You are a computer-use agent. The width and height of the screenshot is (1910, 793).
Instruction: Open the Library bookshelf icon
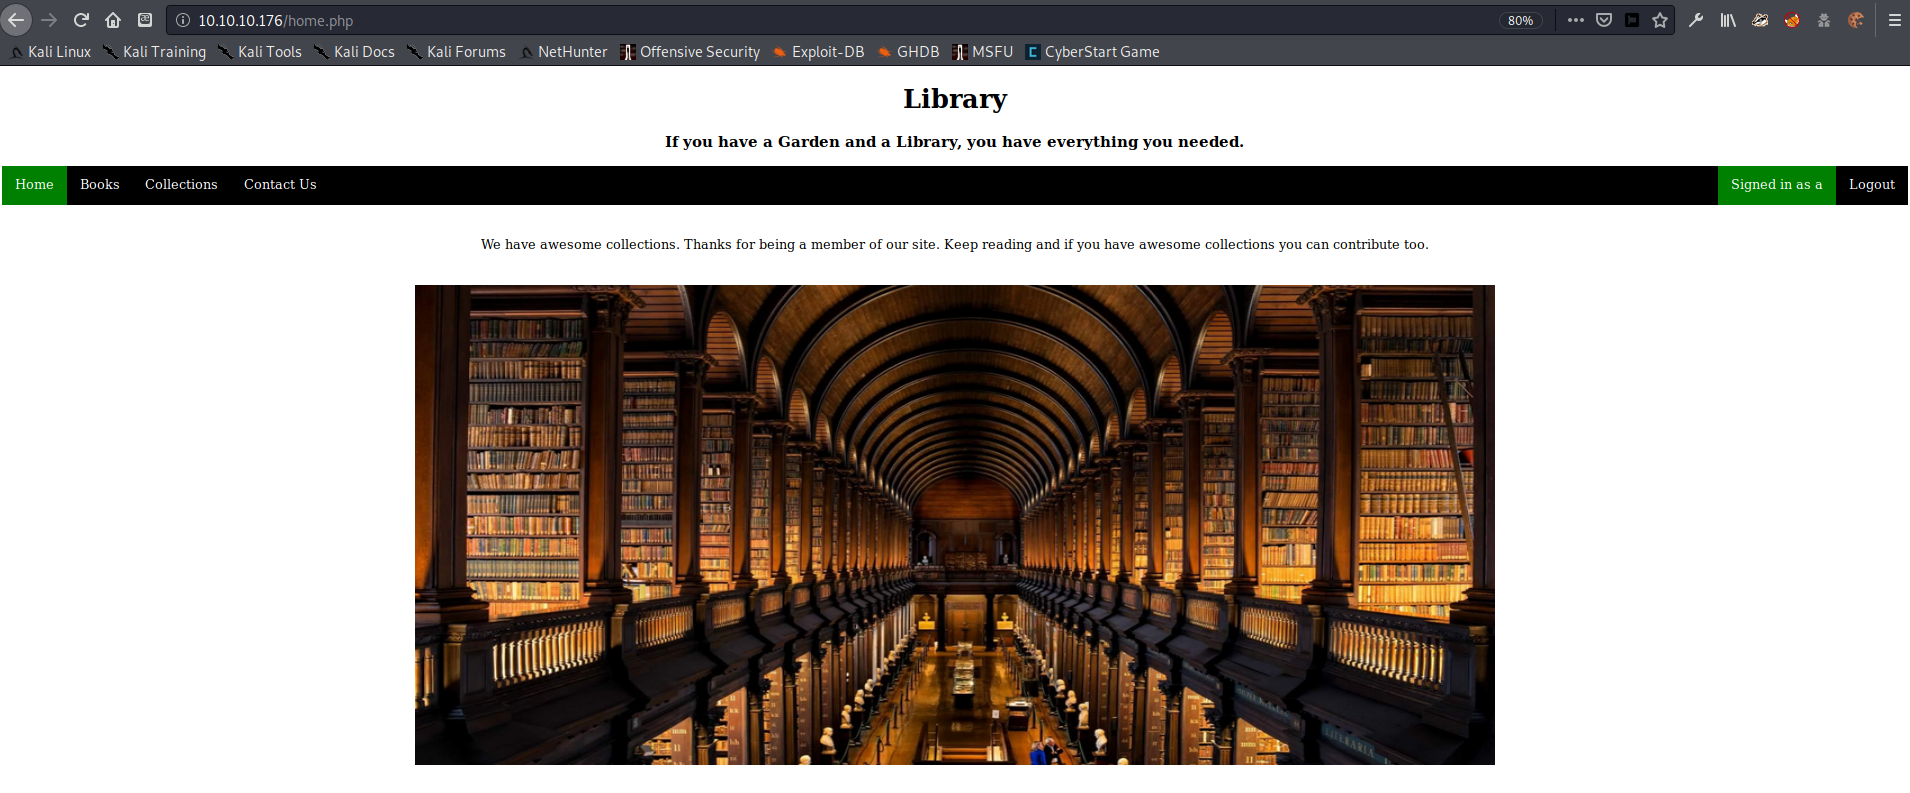click(x=1728, y=20)
